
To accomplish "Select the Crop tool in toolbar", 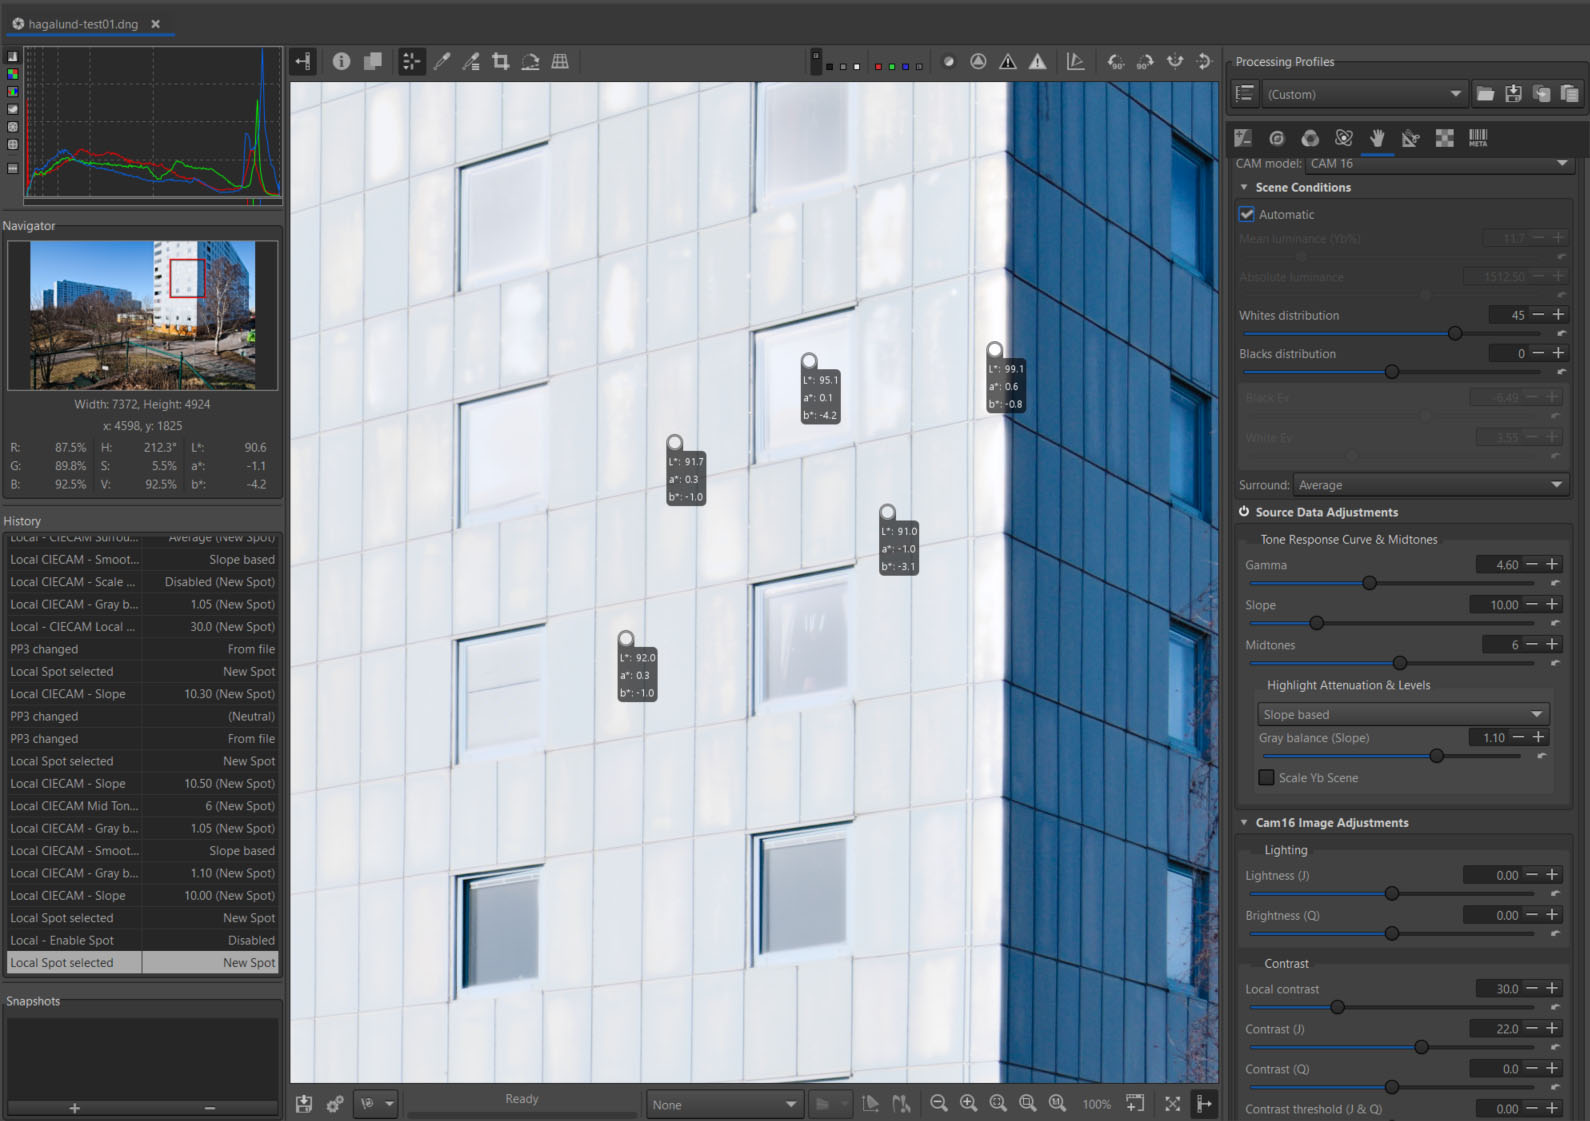I will (501, 62).
